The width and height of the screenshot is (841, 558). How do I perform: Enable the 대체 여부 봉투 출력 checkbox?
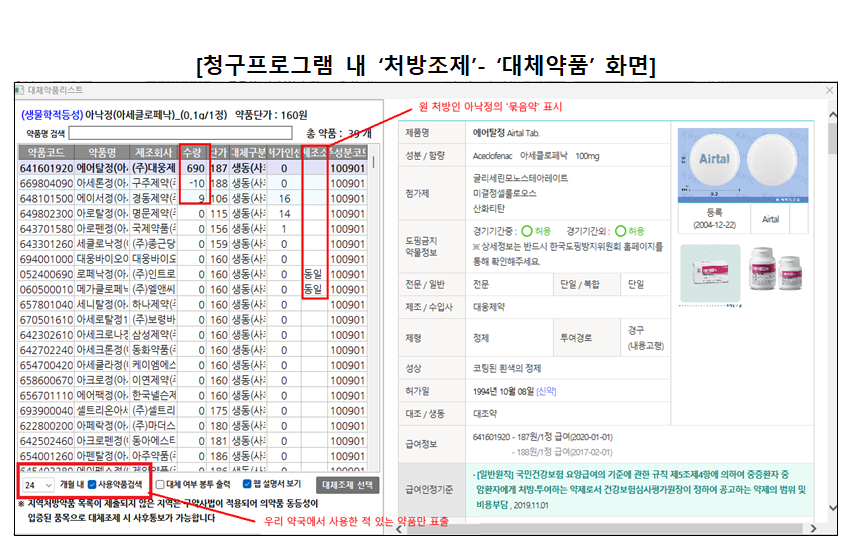pos(161,484)
